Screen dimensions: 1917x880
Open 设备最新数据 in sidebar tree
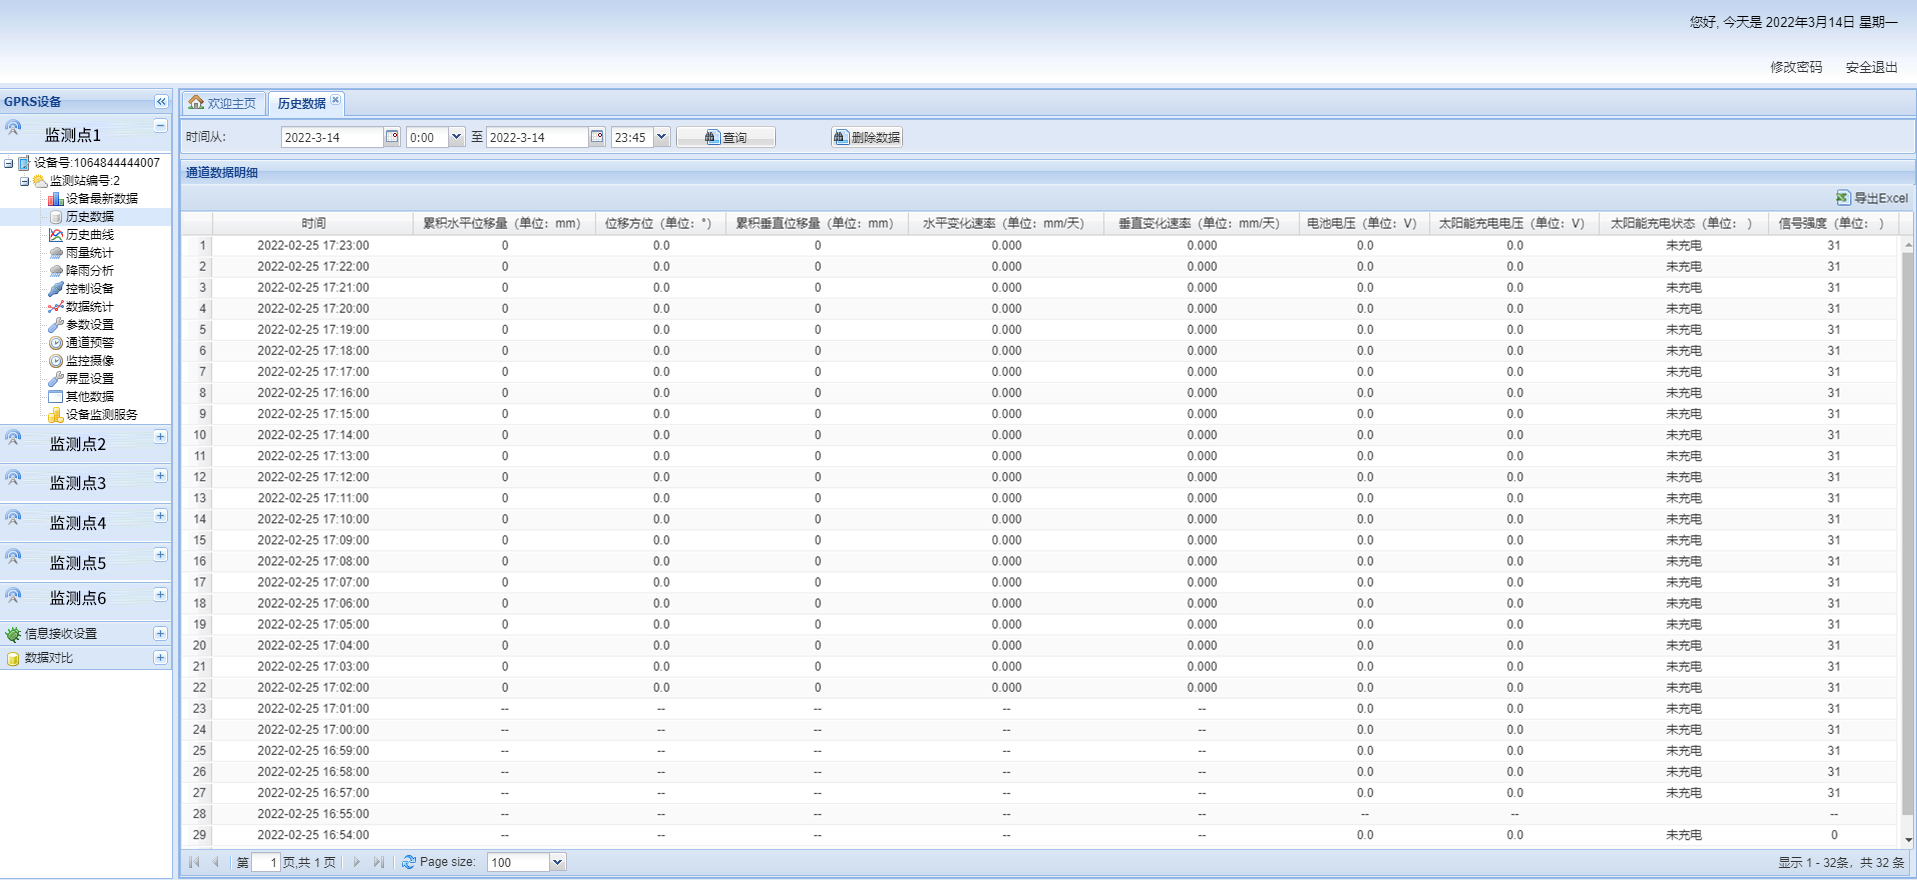coord(101,199)
